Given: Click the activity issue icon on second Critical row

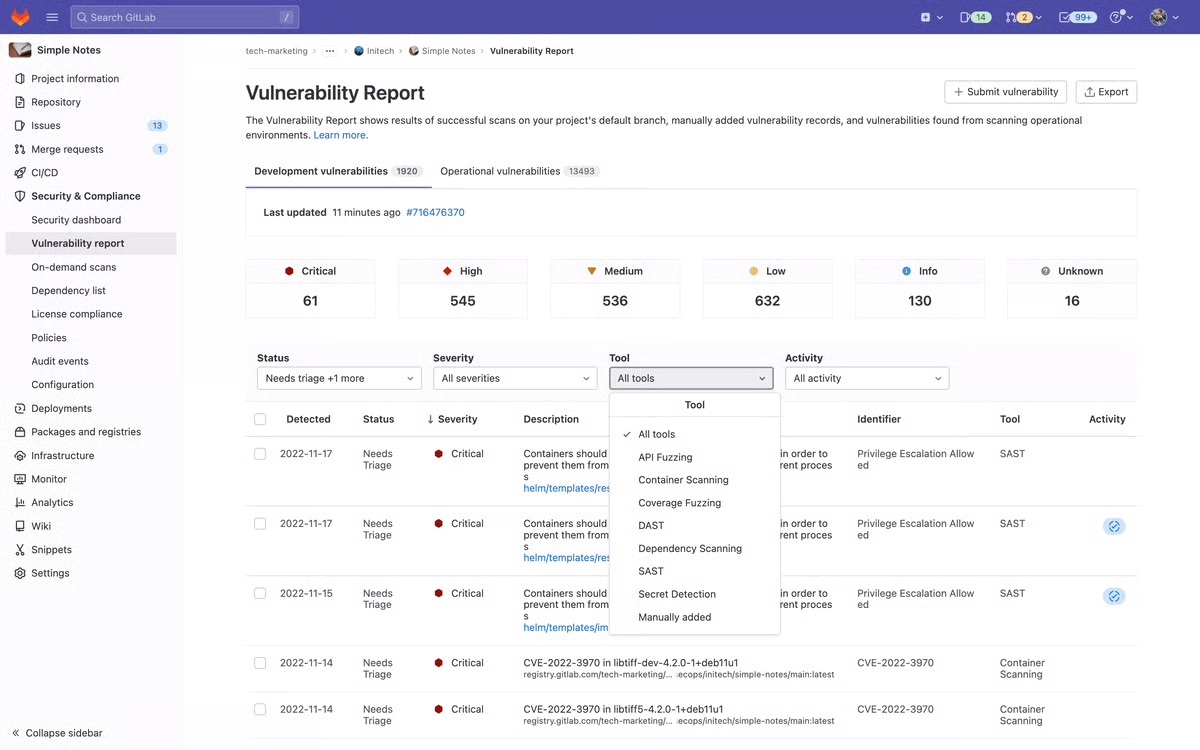Looking at the screenshot, I should click(1114, 525).
